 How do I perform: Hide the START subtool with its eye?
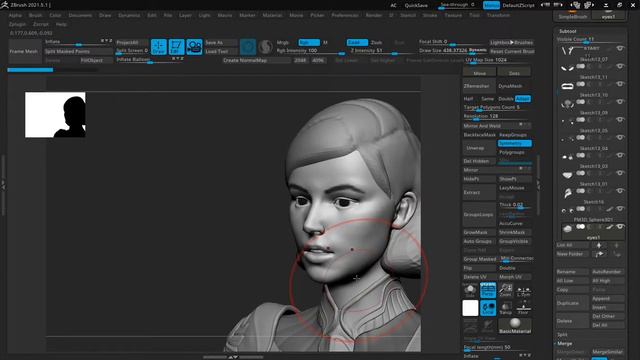pos(620,48)
